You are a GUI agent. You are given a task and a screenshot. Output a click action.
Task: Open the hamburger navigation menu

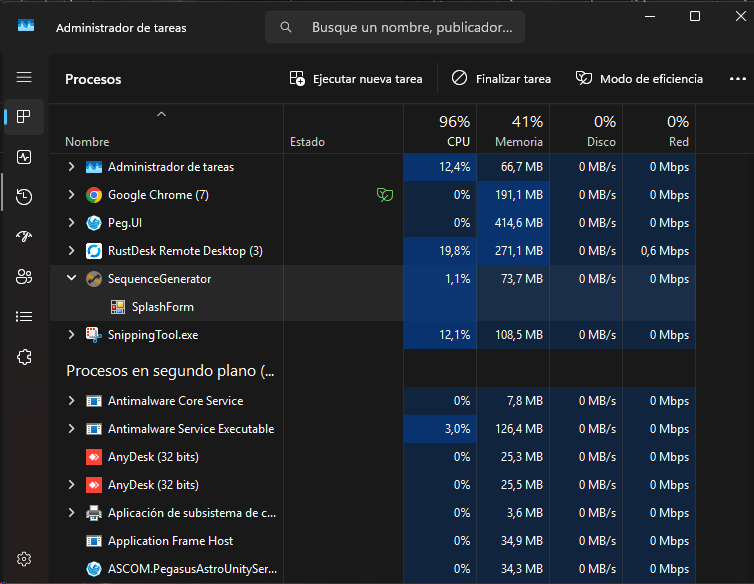(x=24, y=77)
